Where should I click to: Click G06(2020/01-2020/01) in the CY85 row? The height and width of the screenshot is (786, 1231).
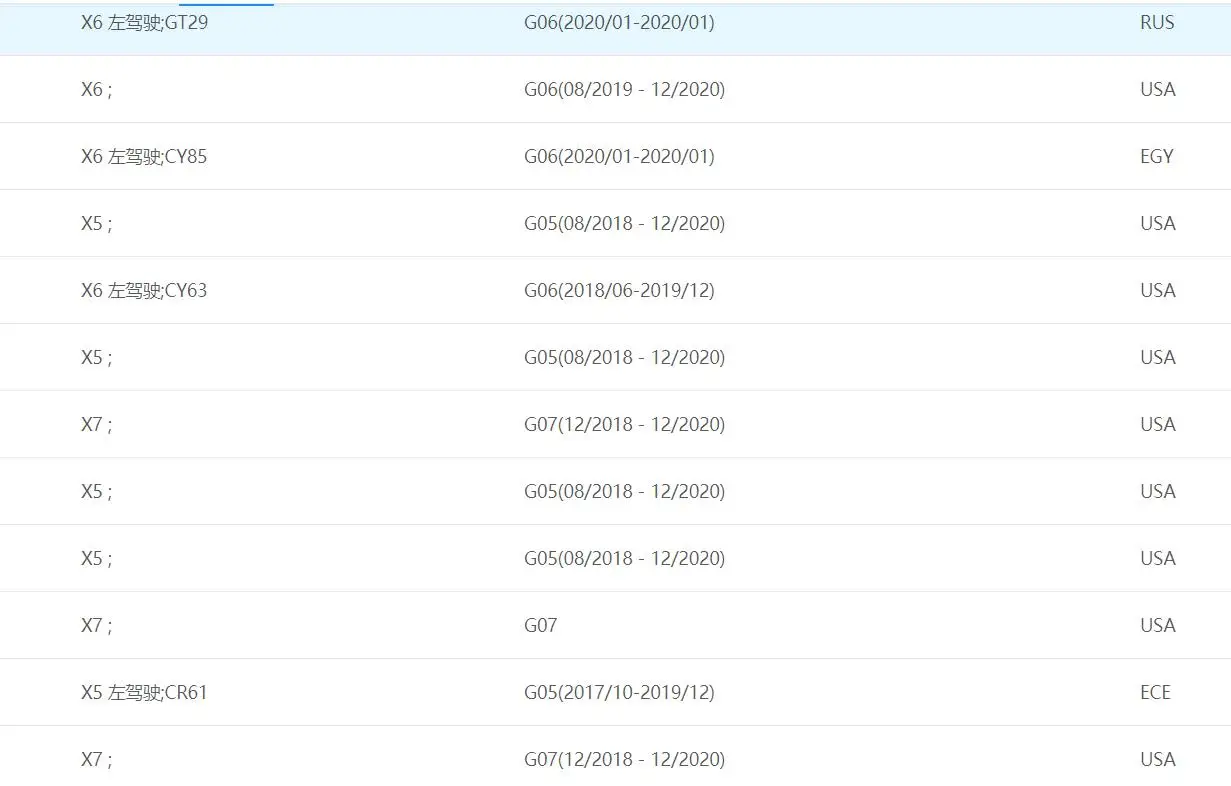[619, 156]
